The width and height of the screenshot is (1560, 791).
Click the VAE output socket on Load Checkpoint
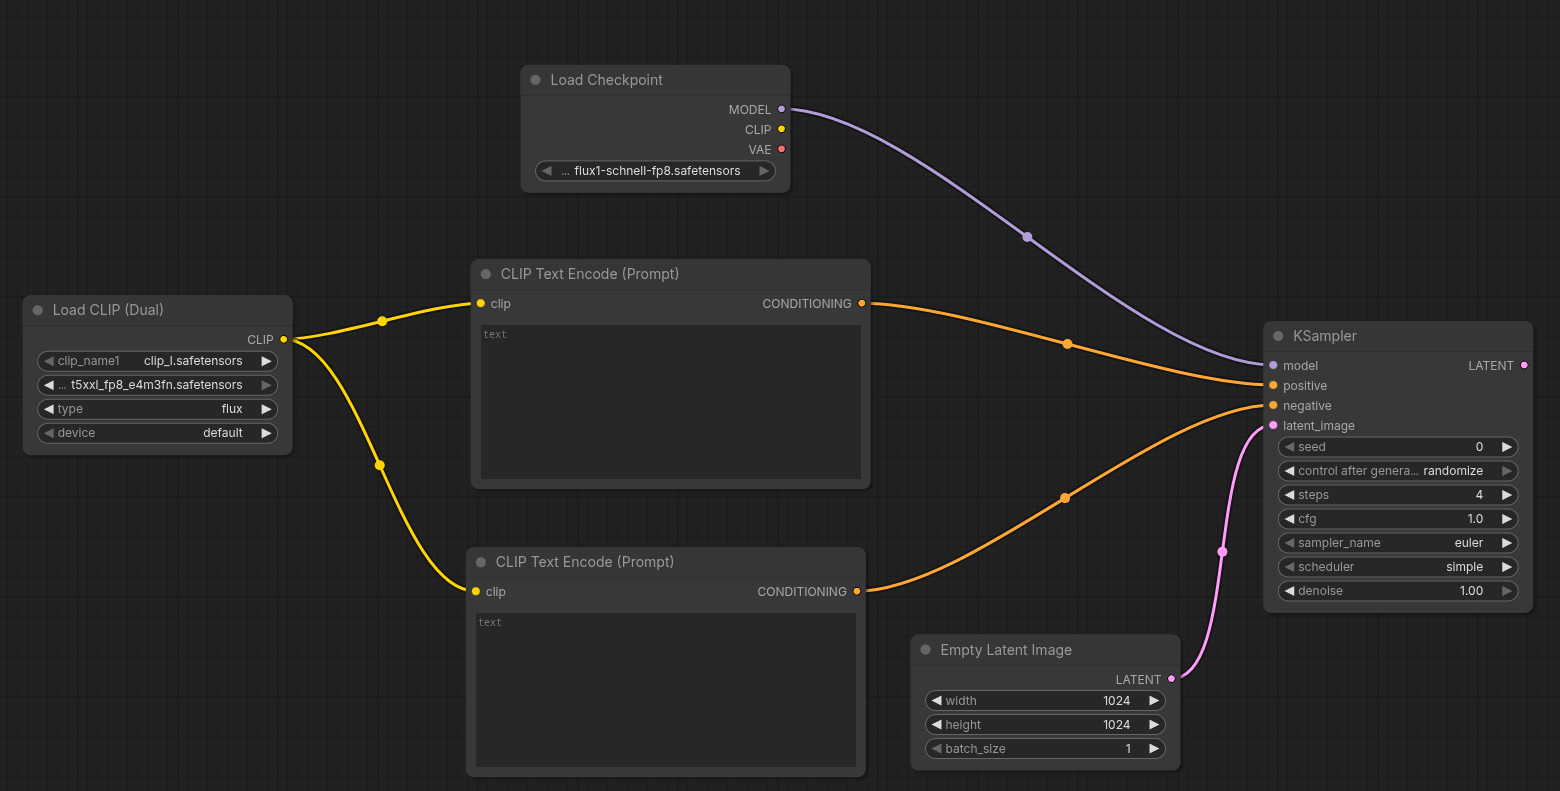pyautogui.click(x=782, y=149)
